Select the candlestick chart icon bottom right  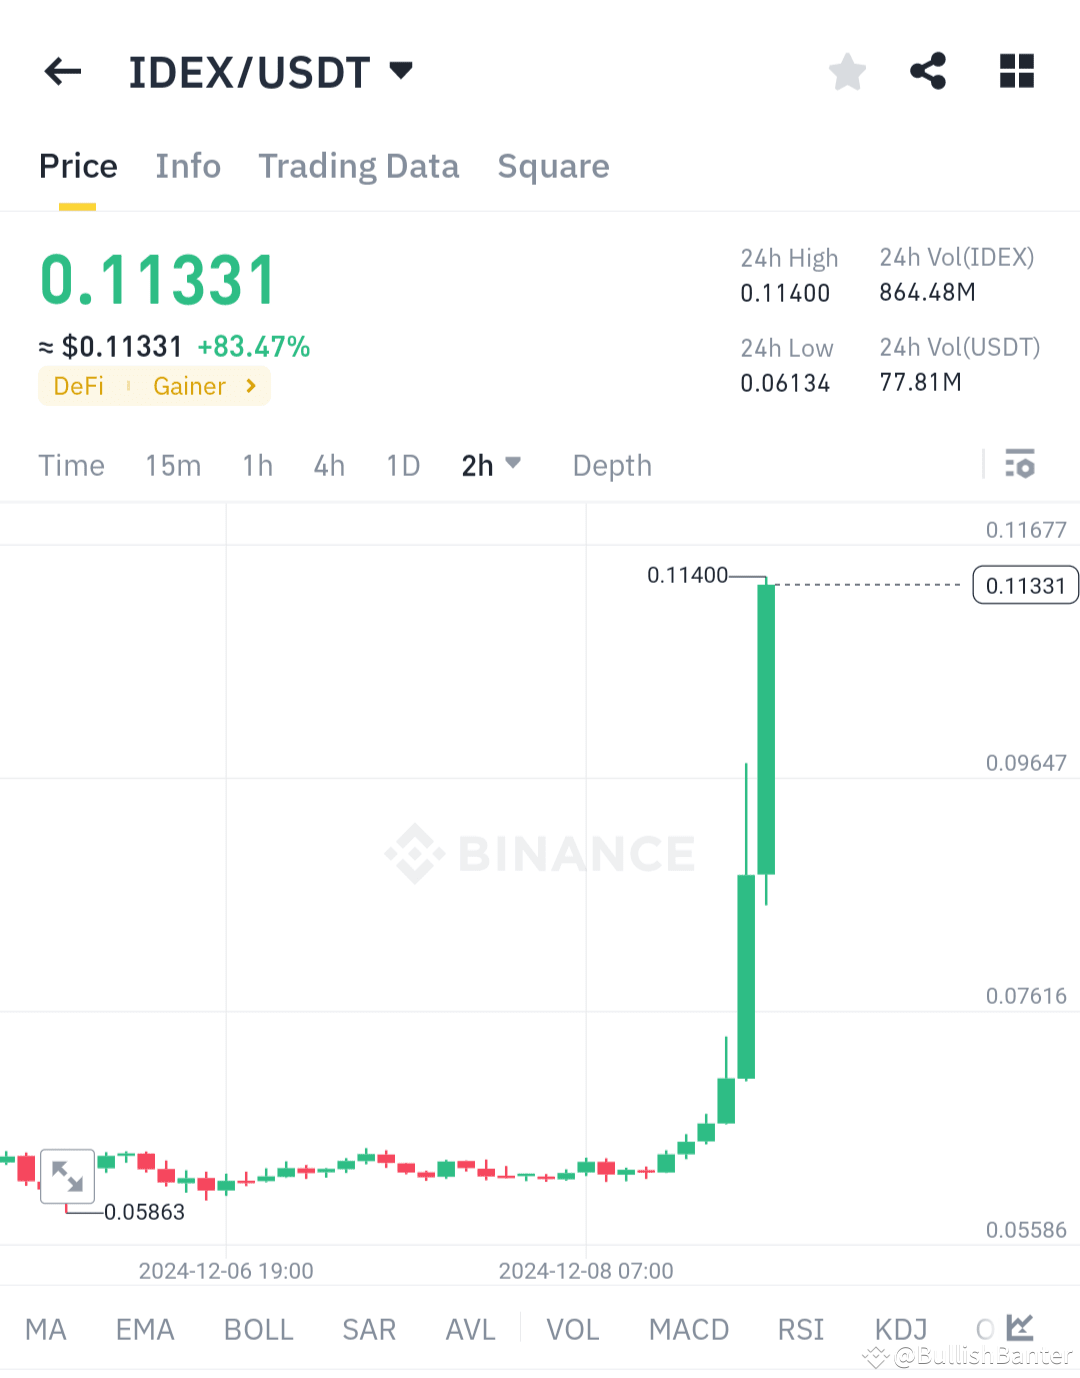(x=1019, y=1327)
